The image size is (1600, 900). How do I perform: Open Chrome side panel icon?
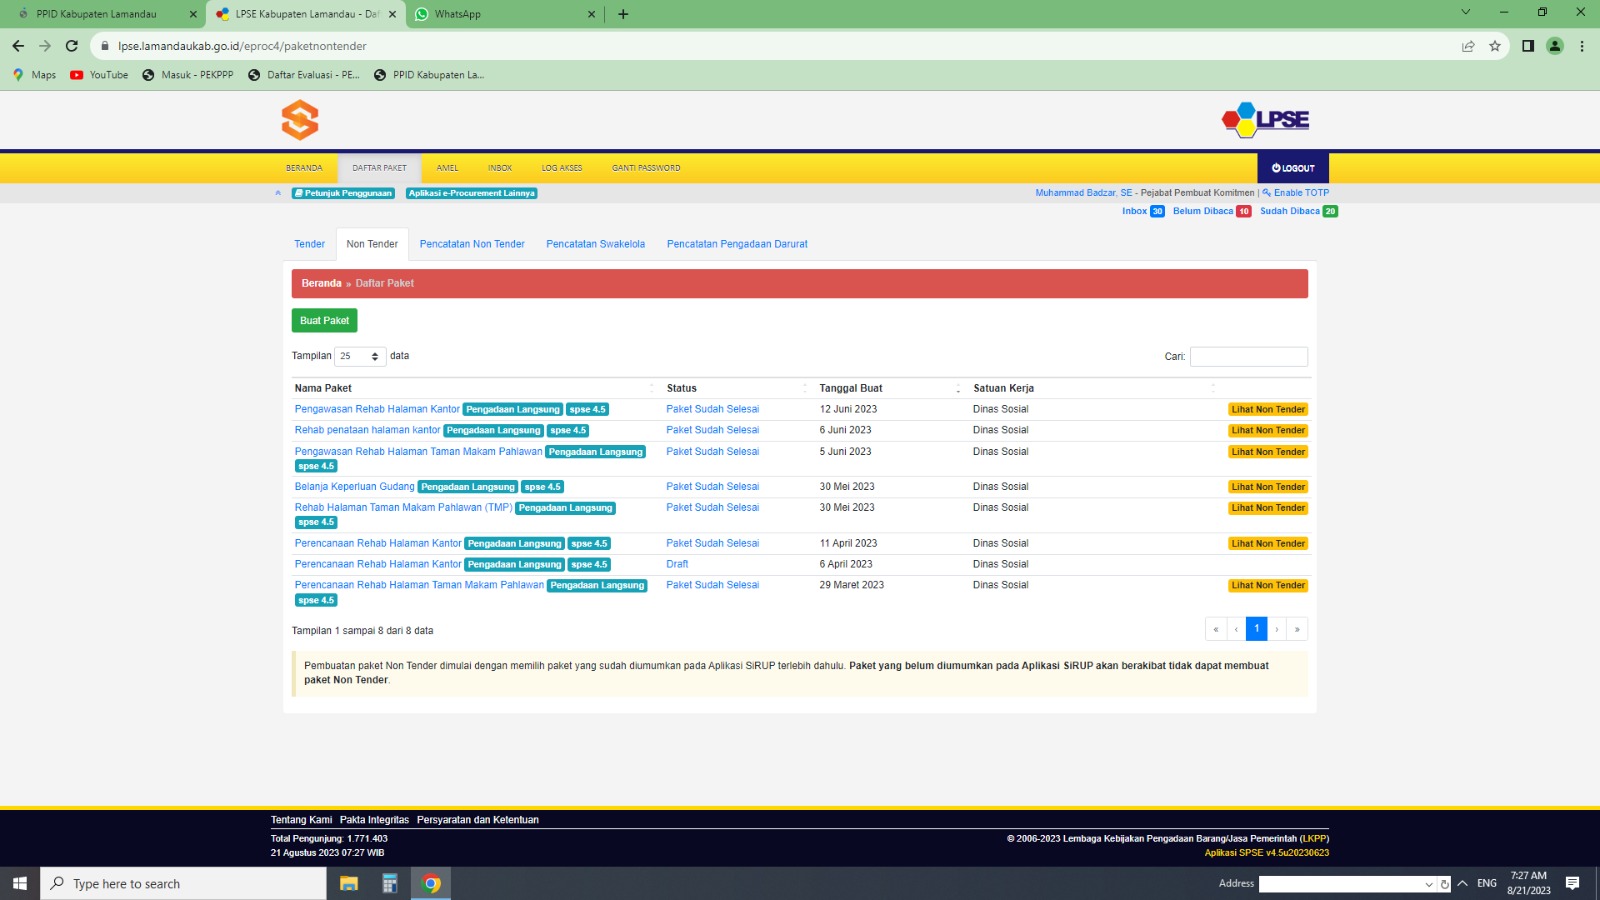point(1527,46)
